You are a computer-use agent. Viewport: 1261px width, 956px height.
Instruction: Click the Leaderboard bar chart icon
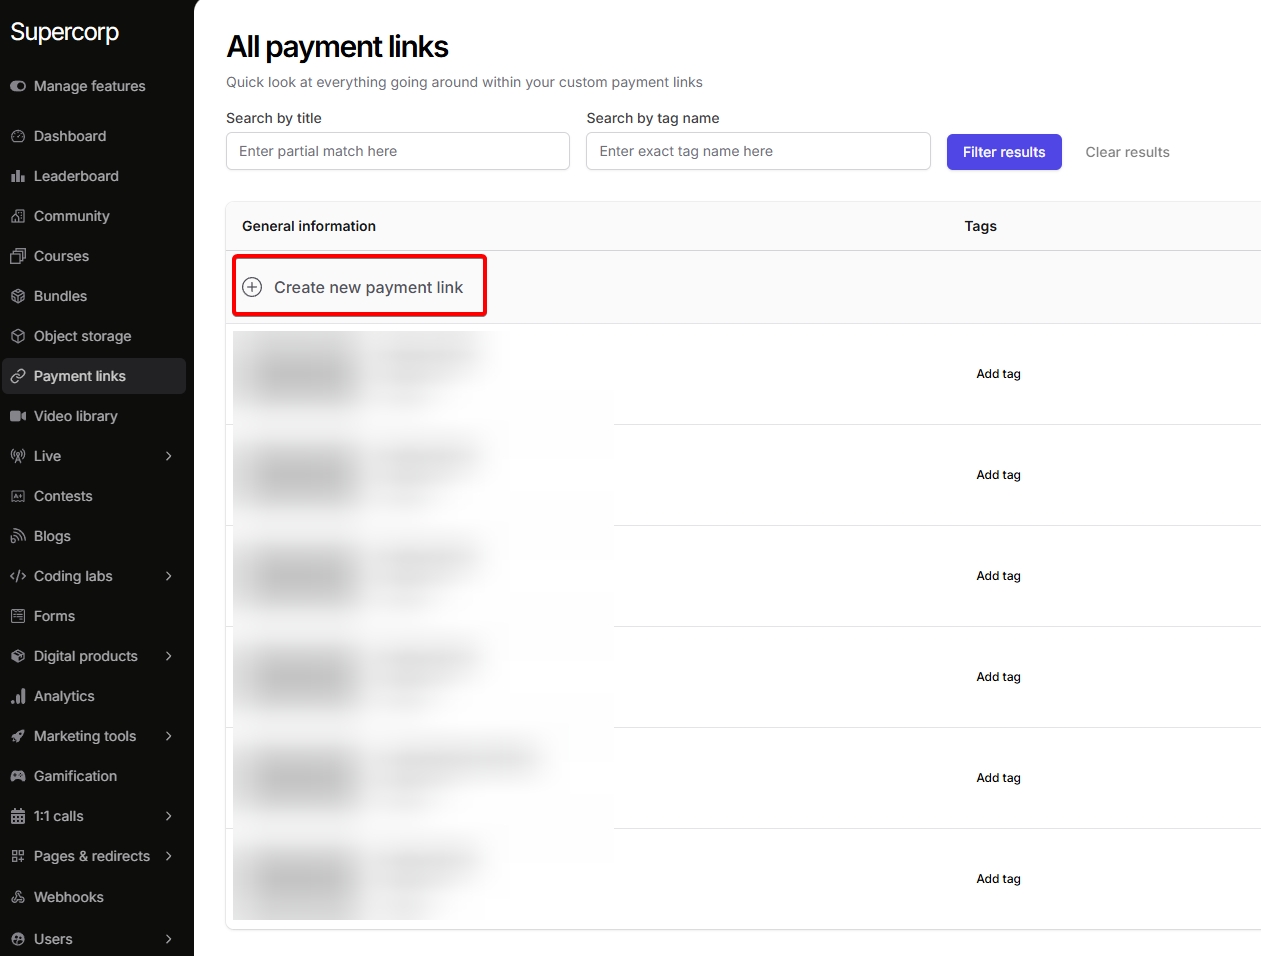(x=18, y=176)
